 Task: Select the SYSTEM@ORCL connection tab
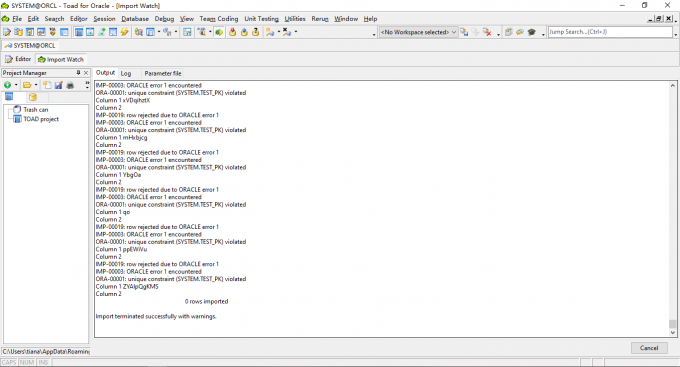click(x=29, y=46)
